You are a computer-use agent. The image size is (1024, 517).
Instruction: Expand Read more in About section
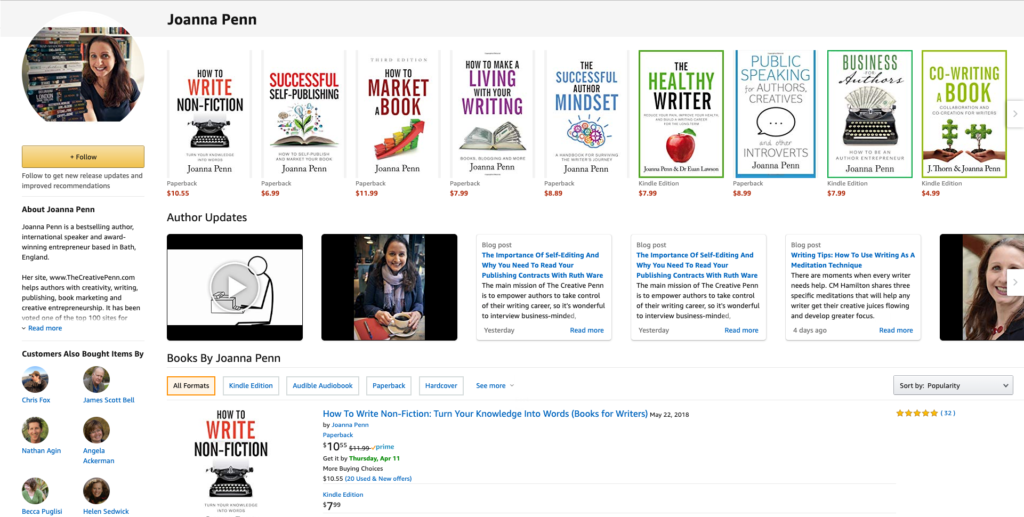pyautogui.click(x=42, y=328)
